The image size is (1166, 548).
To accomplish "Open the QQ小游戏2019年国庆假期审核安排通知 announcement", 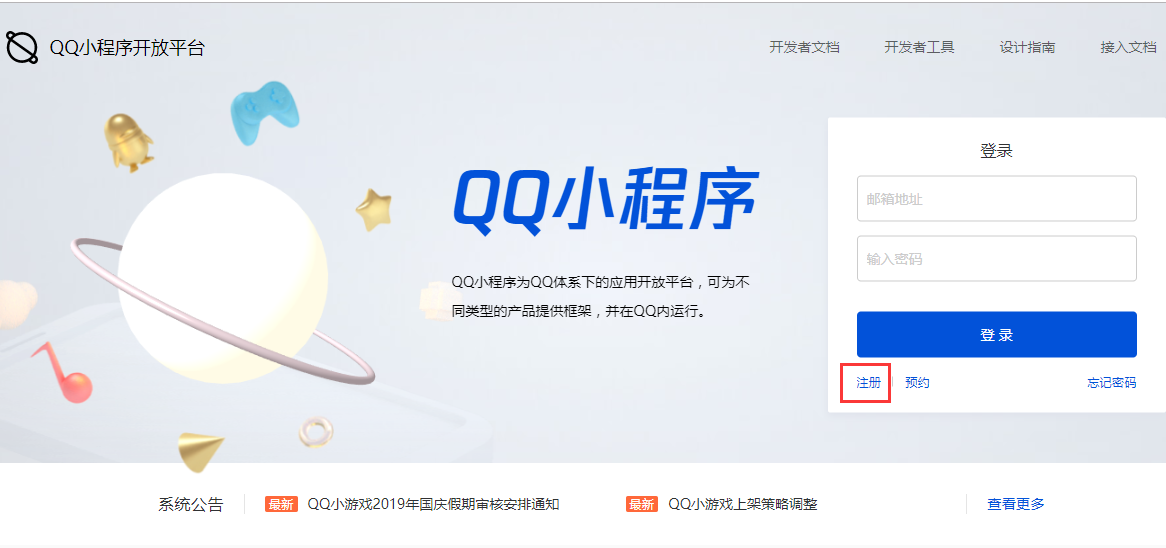I will pos(434,504).
